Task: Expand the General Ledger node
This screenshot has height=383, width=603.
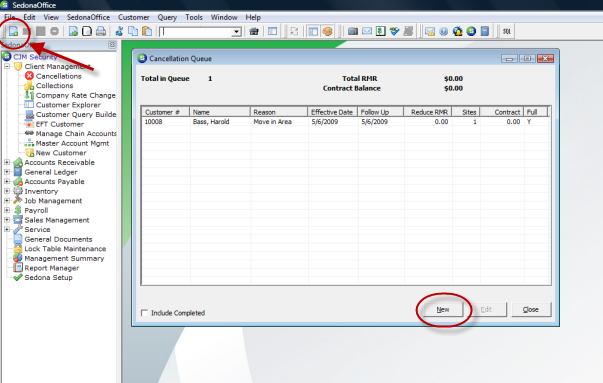Action: pos(7,172)
